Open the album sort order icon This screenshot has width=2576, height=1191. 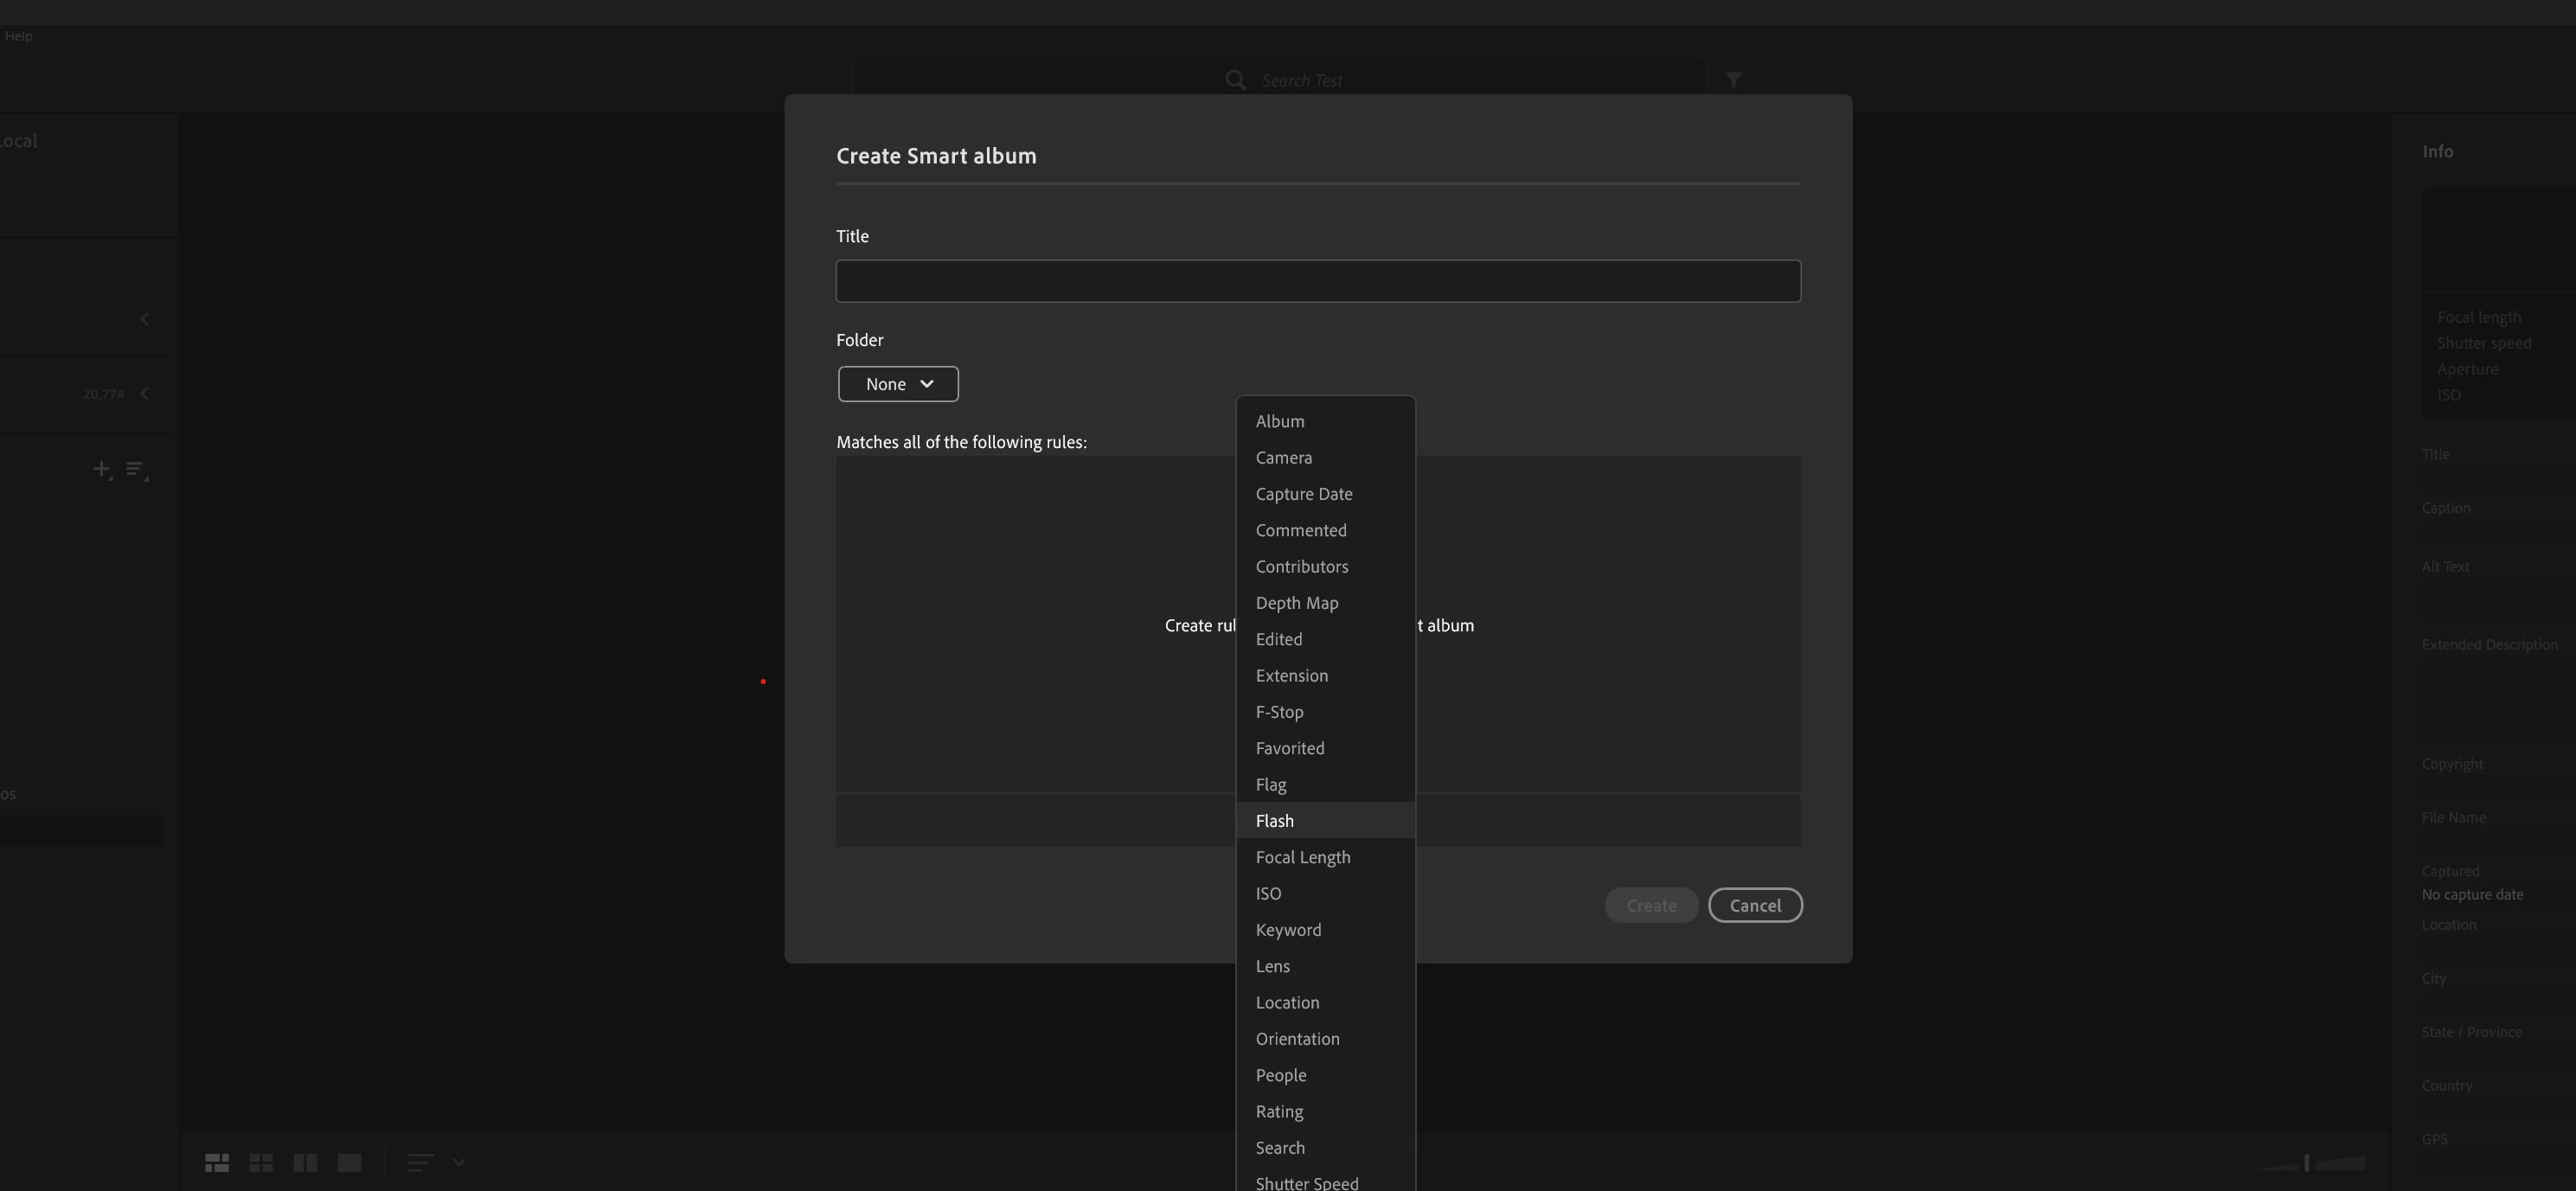click(x=137, y=469)
